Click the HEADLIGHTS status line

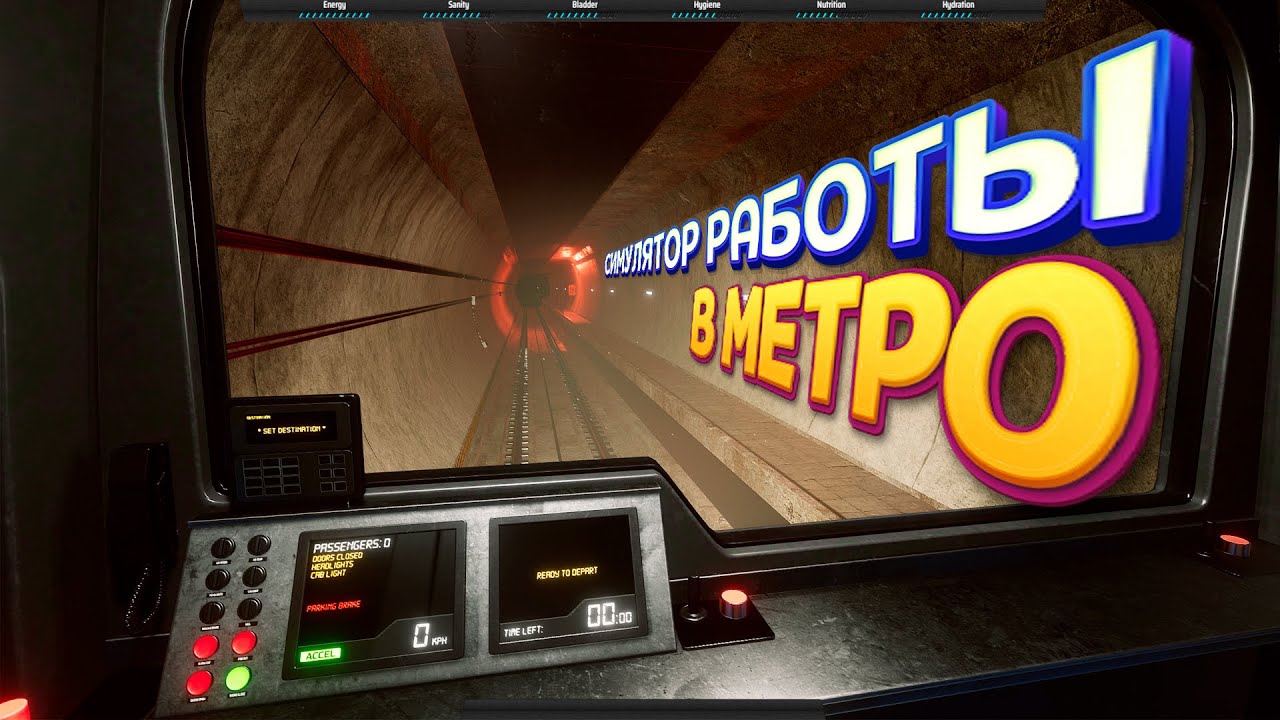[332, 564]
